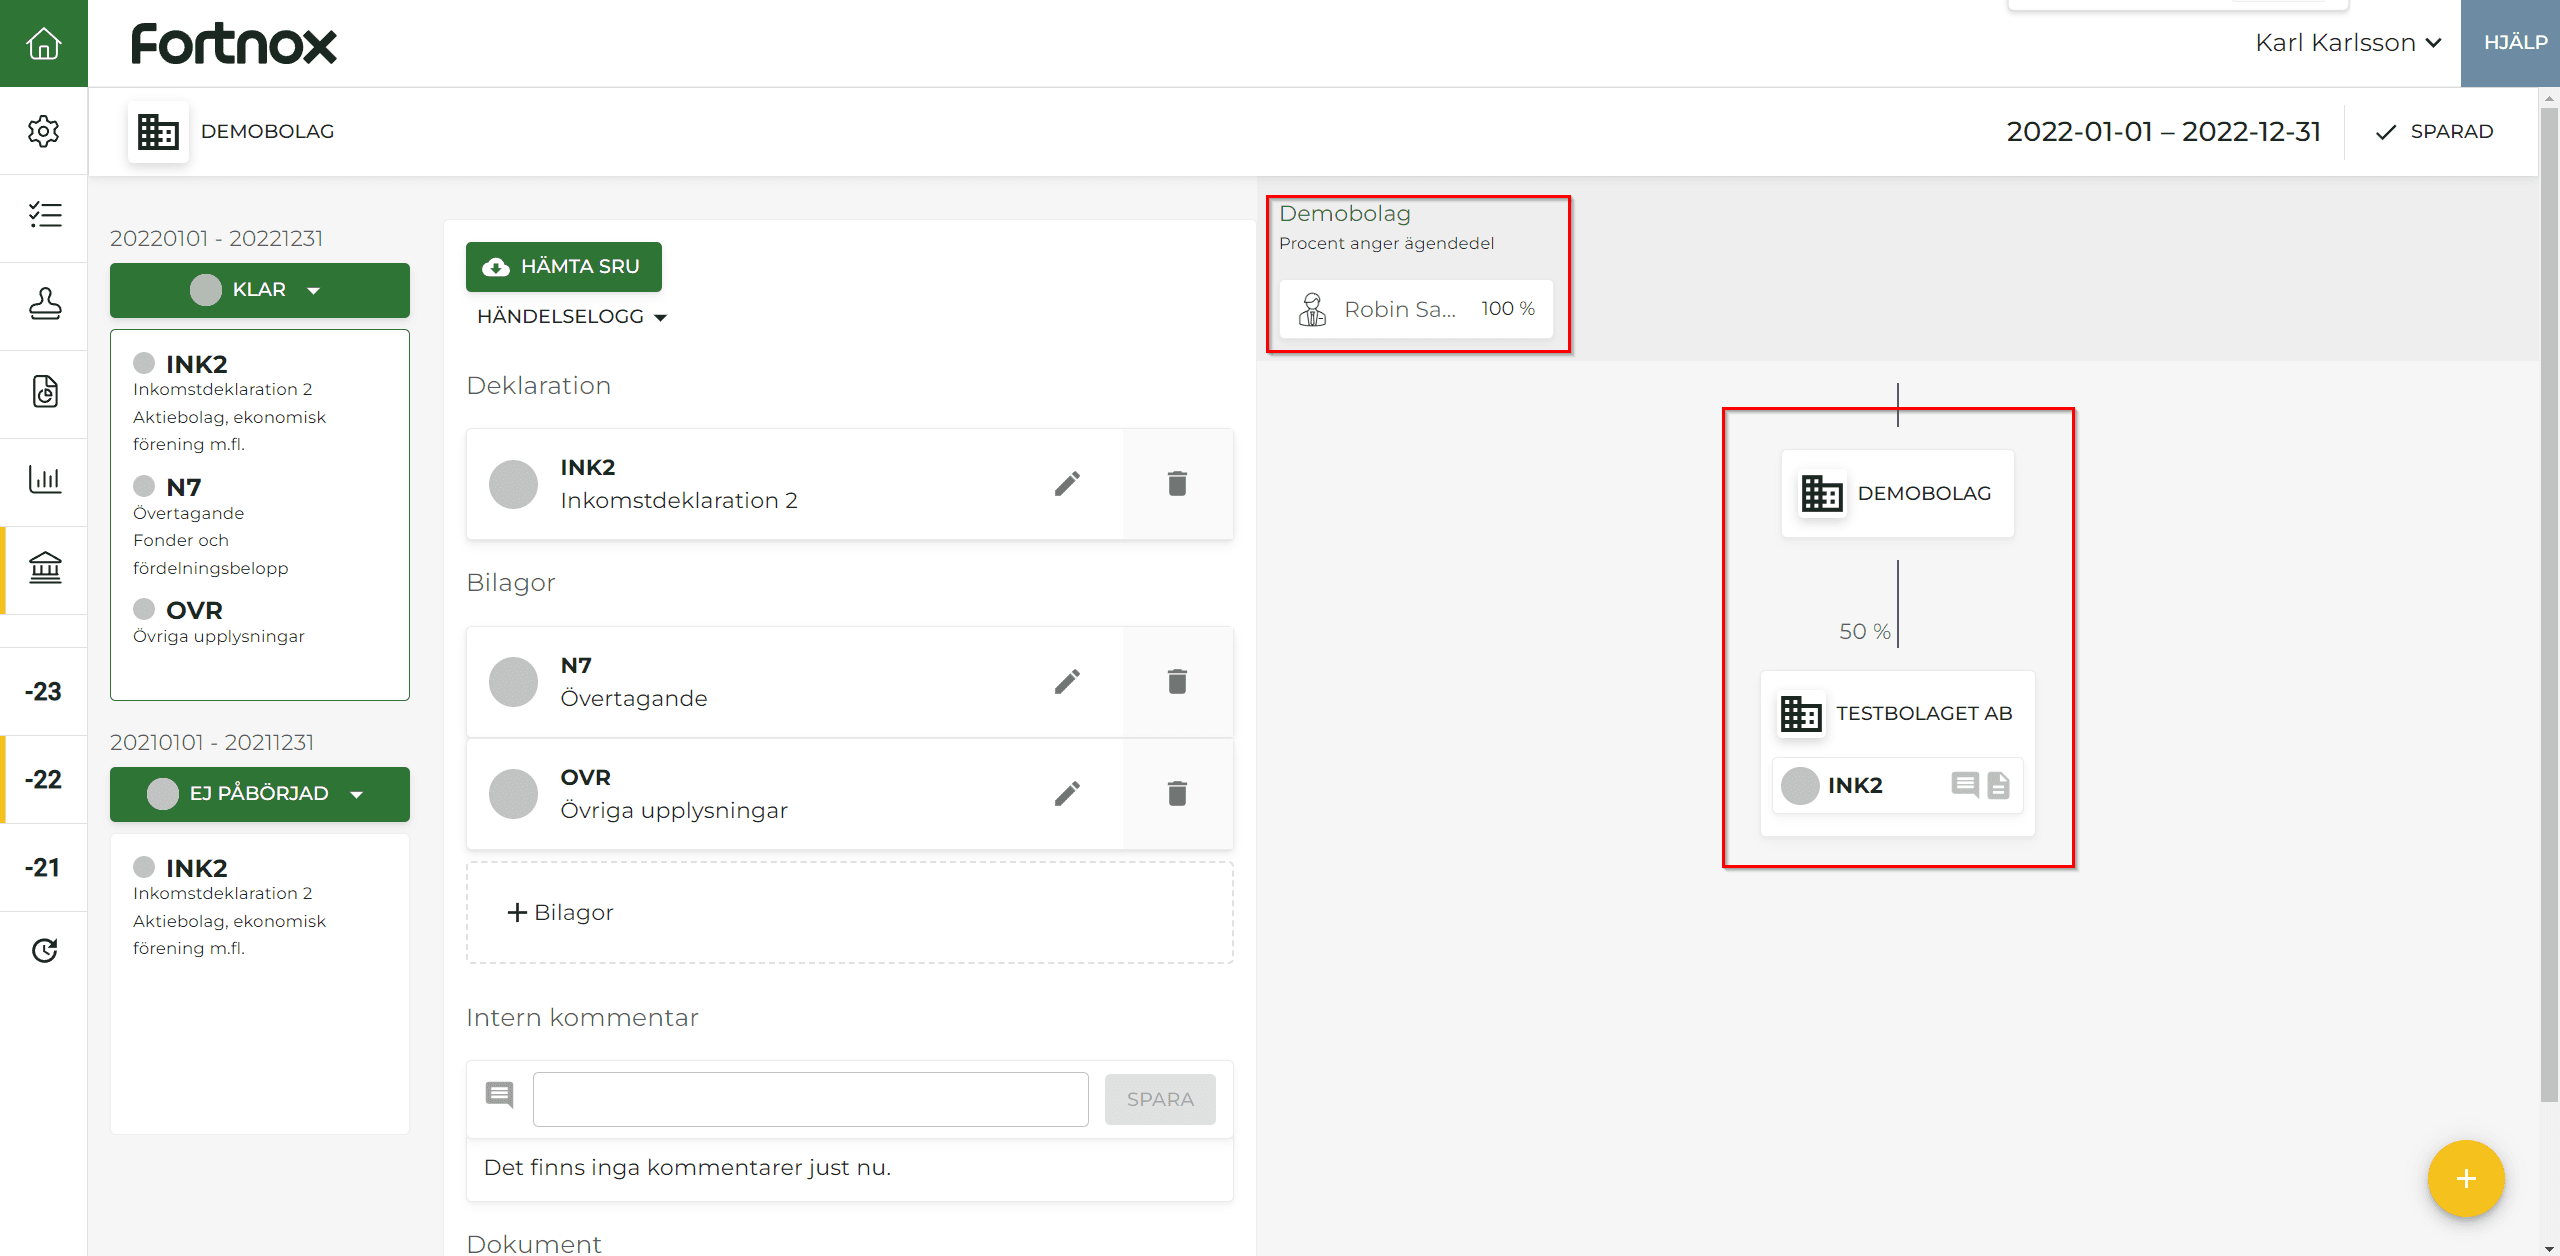This screenshot has width=2560, height=1256.
Task: Edit INK2 Inkomstdeklaration 2 with pencil icon
Action: (1067, 484)
